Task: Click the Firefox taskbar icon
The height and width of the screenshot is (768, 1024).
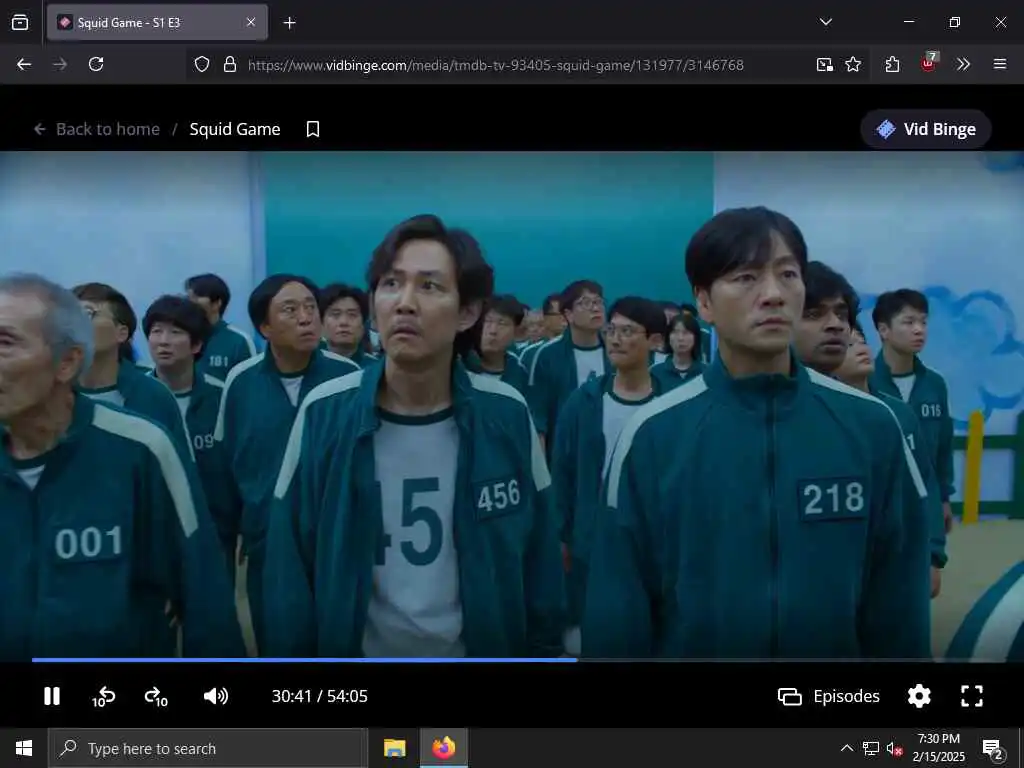Action: [443, 748]
